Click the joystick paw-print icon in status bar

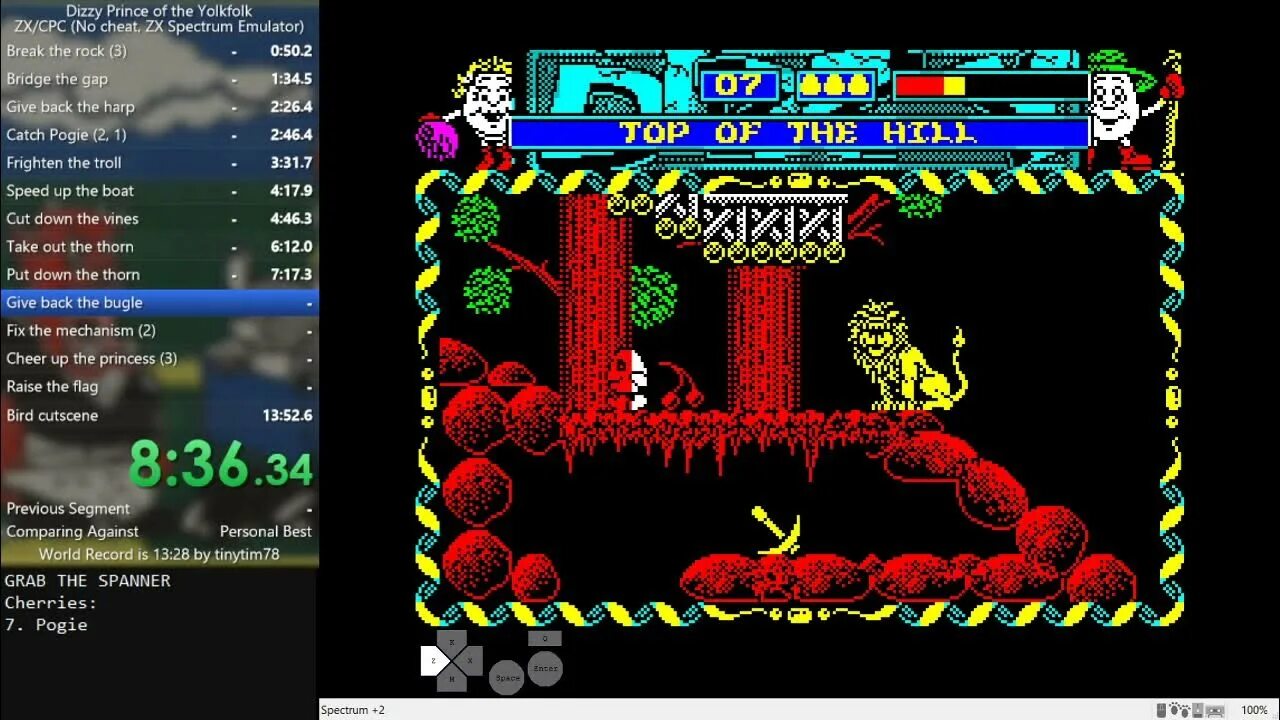pyautogui.click(x=1180, y=710)
